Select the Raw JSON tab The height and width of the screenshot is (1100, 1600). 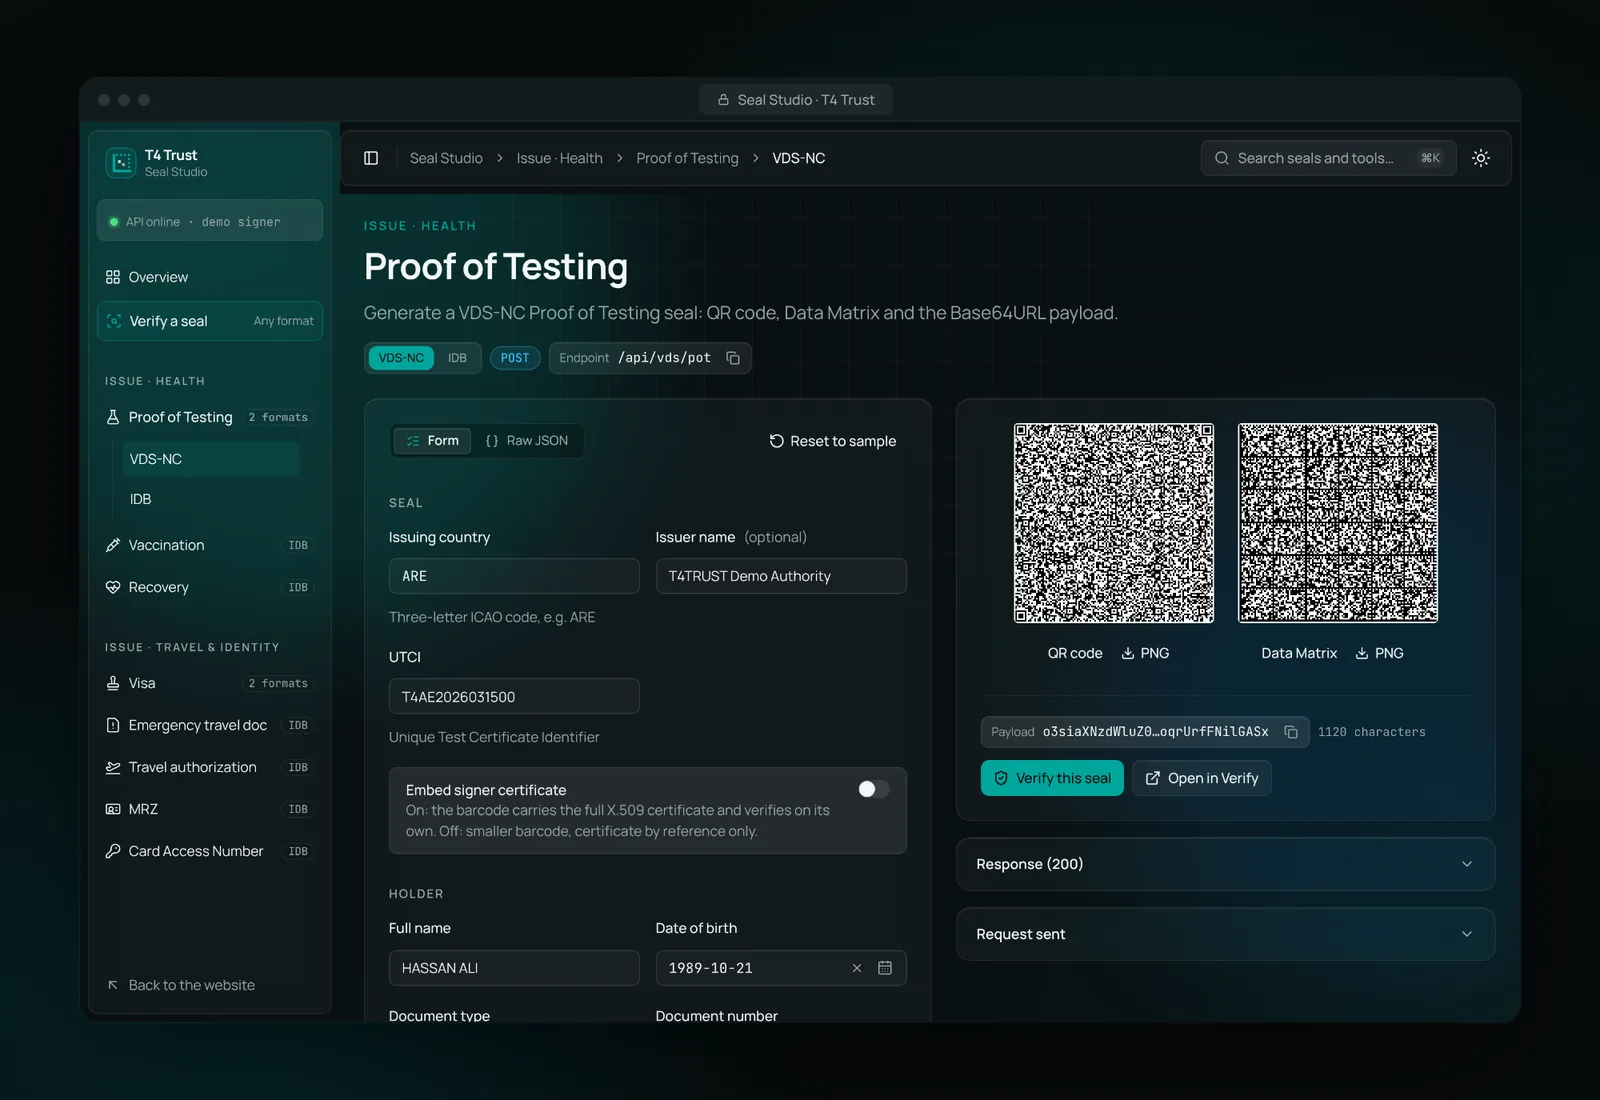(527, 441)
